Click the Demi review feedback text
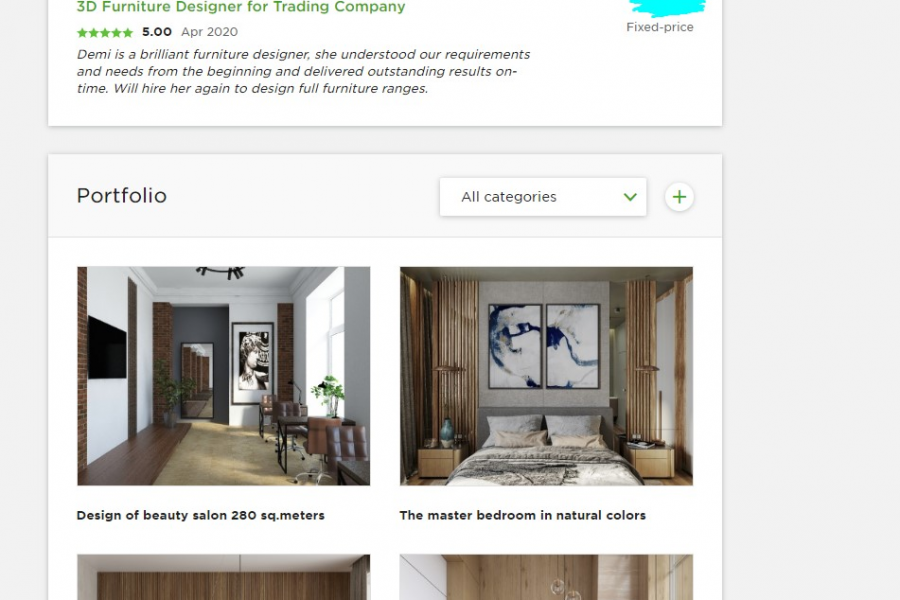 click(303, 71)
